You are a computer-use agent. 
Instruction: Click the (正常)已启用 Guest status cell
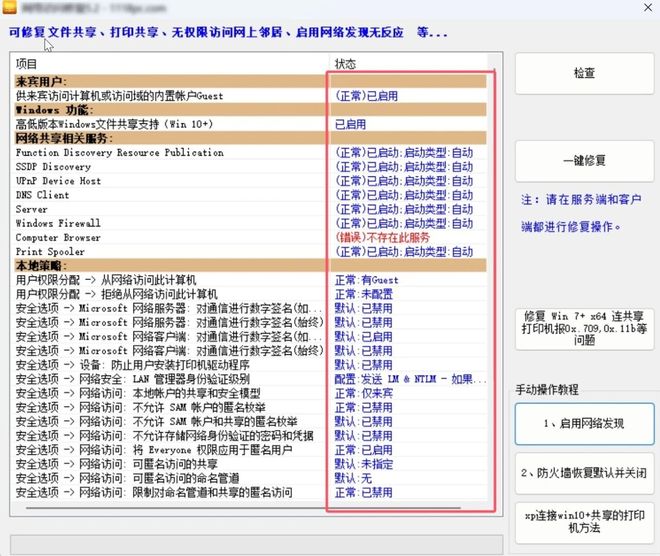tap(366, 96)
